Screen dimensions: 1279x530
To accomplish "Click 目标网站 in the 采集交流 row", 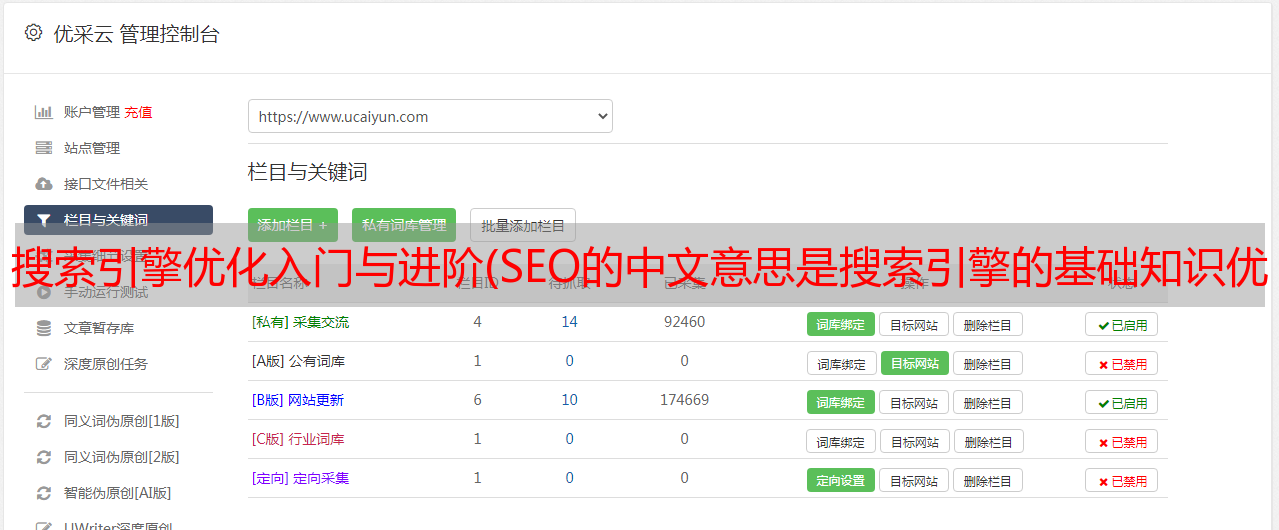I will tap(914, 324).
